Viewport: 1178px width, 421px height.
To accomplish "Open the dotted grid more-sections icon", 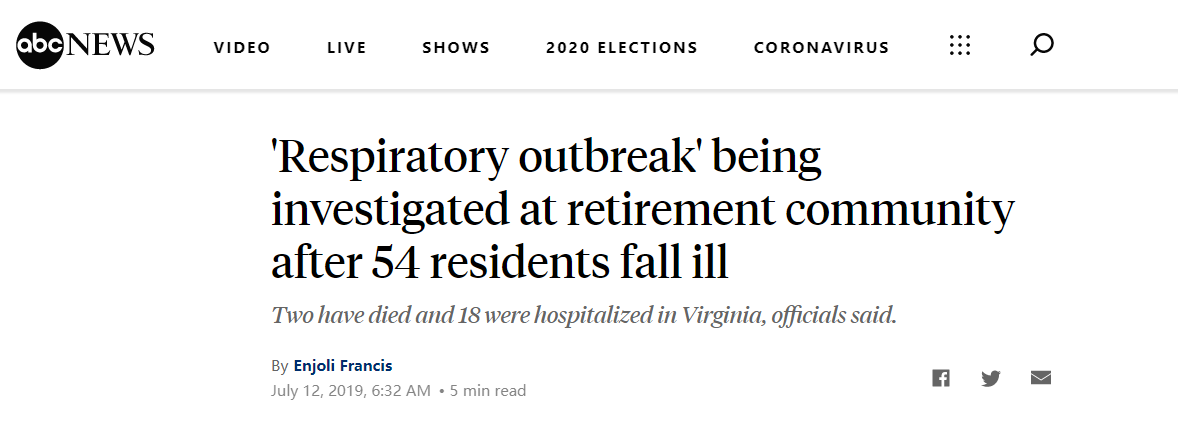I will (960, 45).
